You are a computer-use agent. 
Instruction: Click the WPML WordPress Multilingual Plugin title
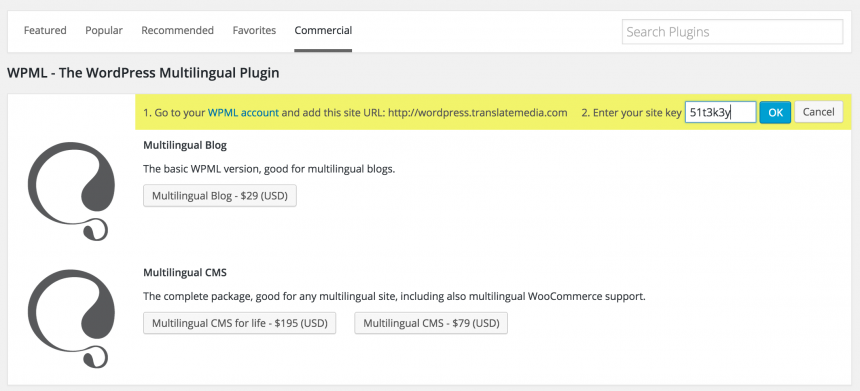(143, 73)
